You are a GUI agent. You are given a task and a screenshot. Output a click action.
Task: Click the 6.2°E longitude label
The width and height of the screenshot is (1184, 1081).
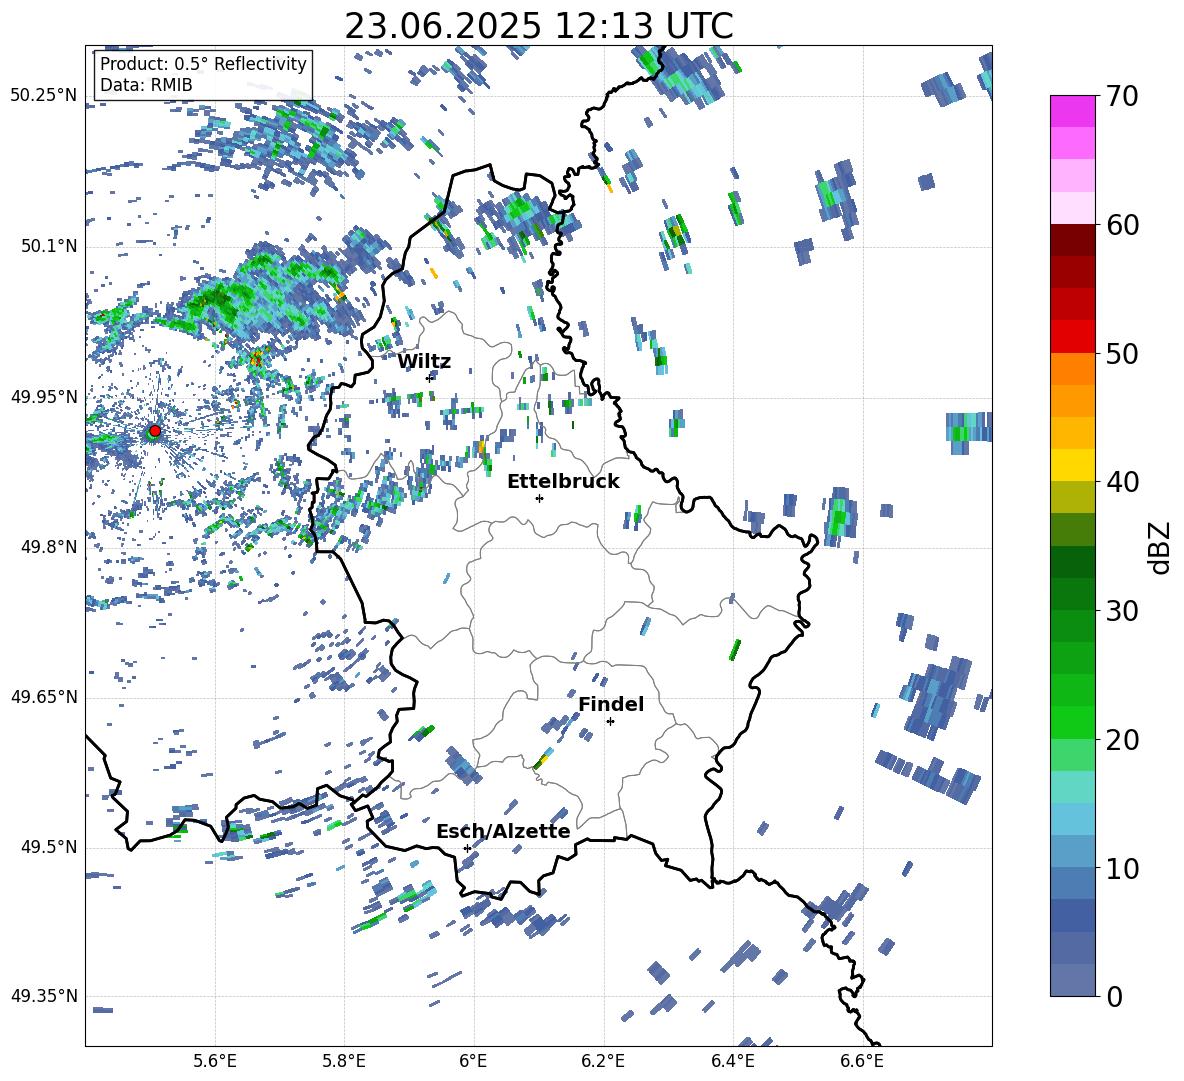[x=603, y=1061]
